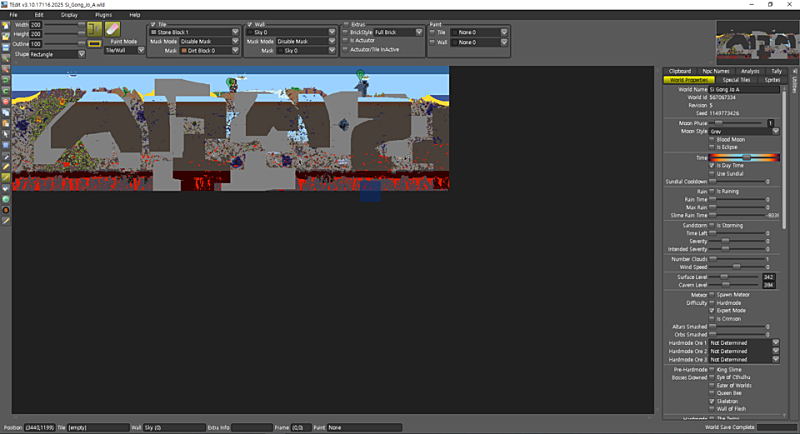Screen dimensions: 800x434
Task: Select the Arrow pointer tool
Action: coord(6,135)
